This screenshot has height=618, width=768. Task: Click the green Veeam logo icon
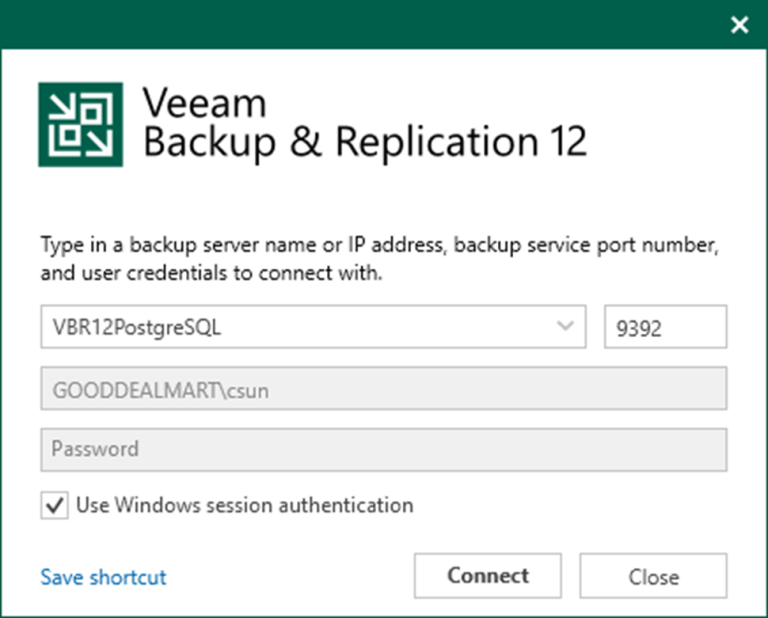[80, 124]
